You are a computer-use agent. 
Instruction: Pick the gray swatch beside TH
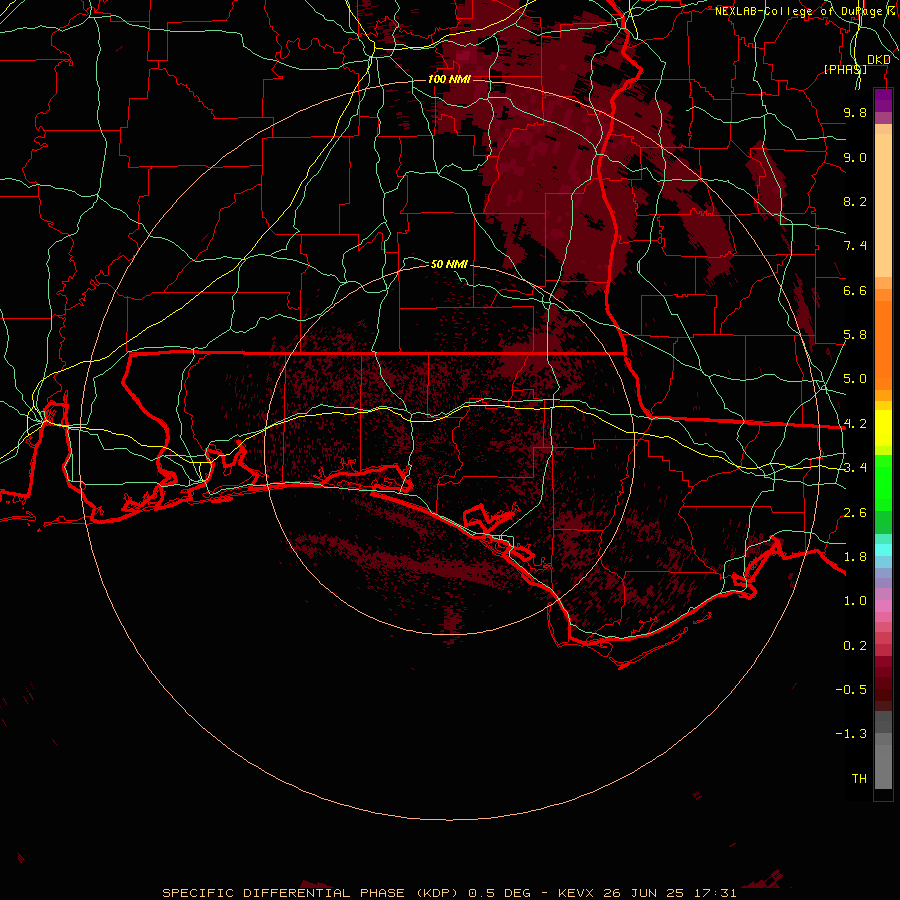coord(883,767)
